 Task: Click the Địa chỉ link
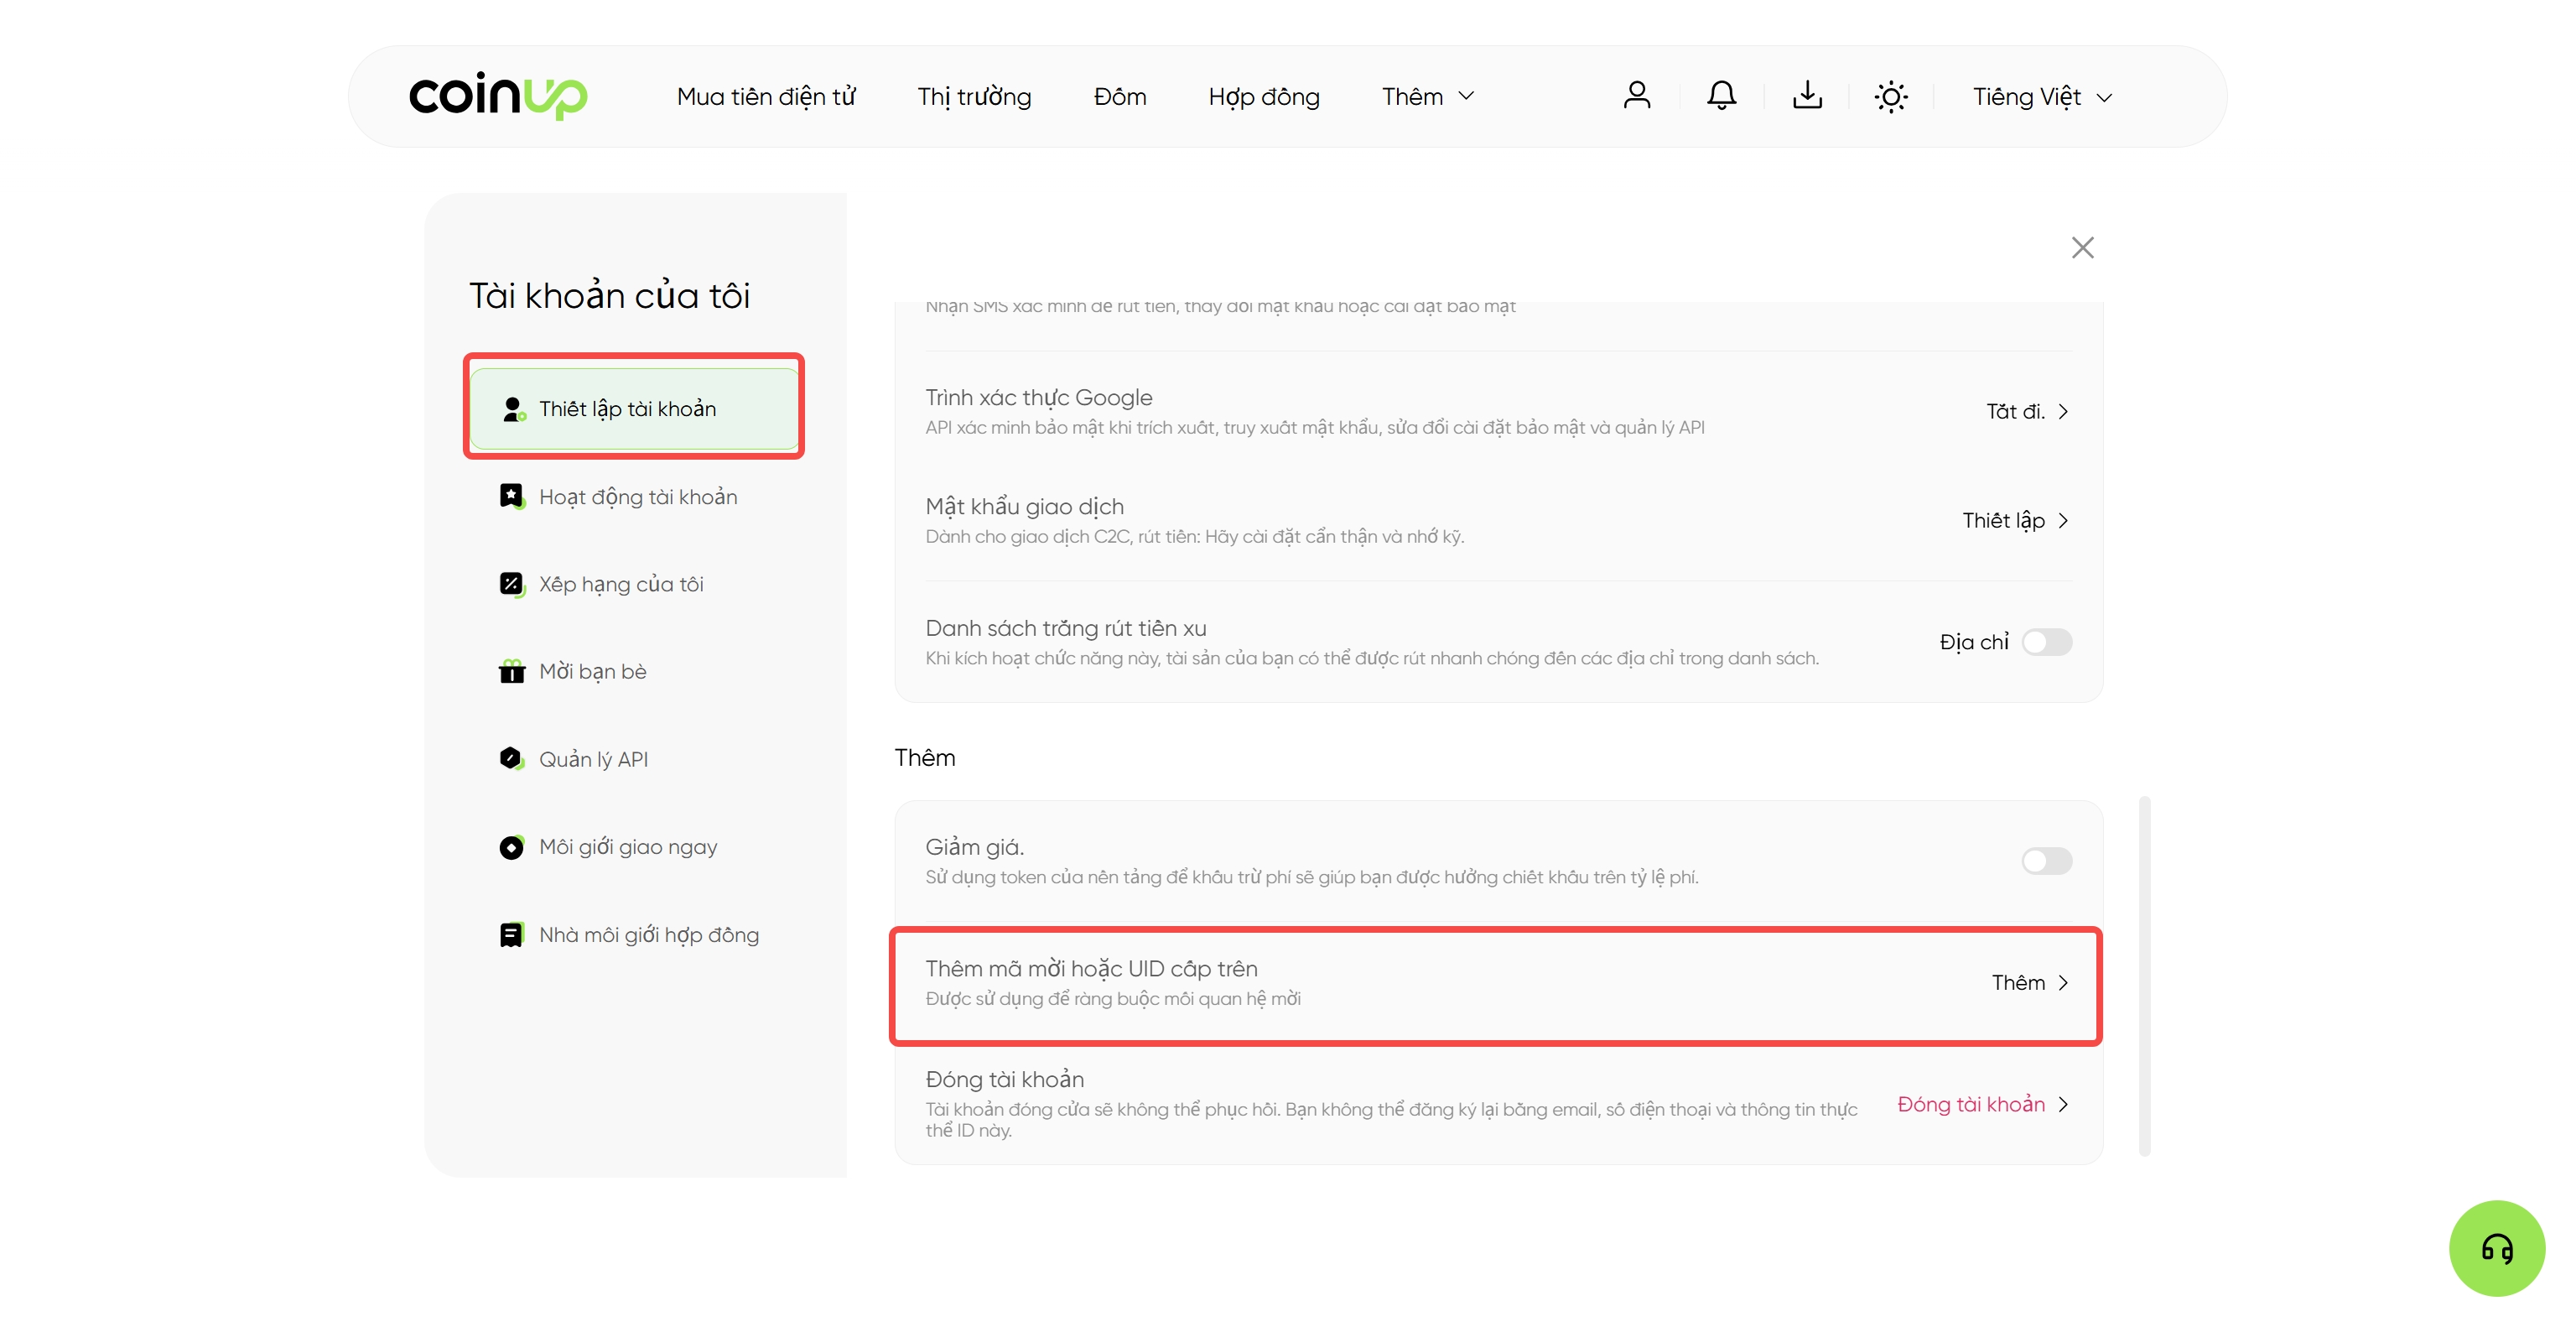point(1974,642)
